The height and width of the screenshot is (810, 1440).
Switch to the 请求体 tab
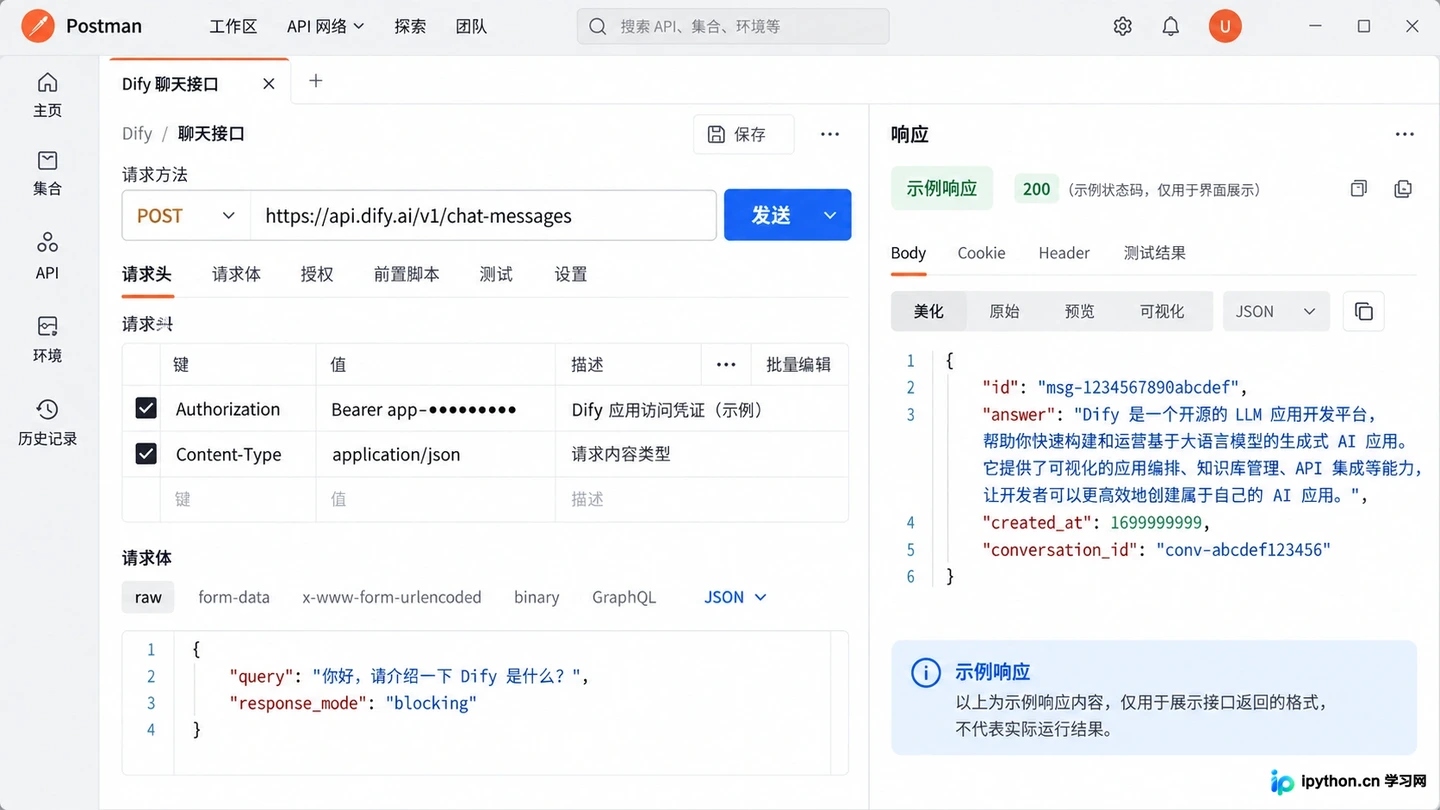point(236,274)
